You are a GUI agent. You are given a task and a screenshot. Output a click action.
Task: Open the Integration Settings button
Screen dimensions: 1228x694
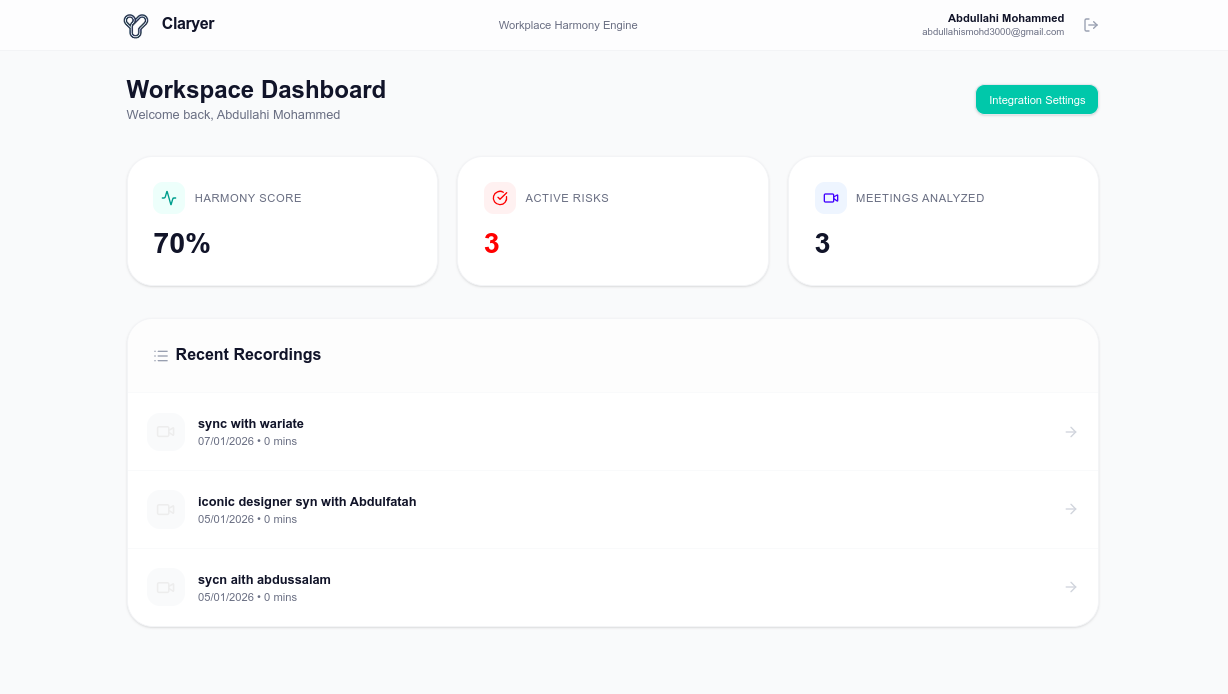pyautogui.click(x=1037, y=99)
